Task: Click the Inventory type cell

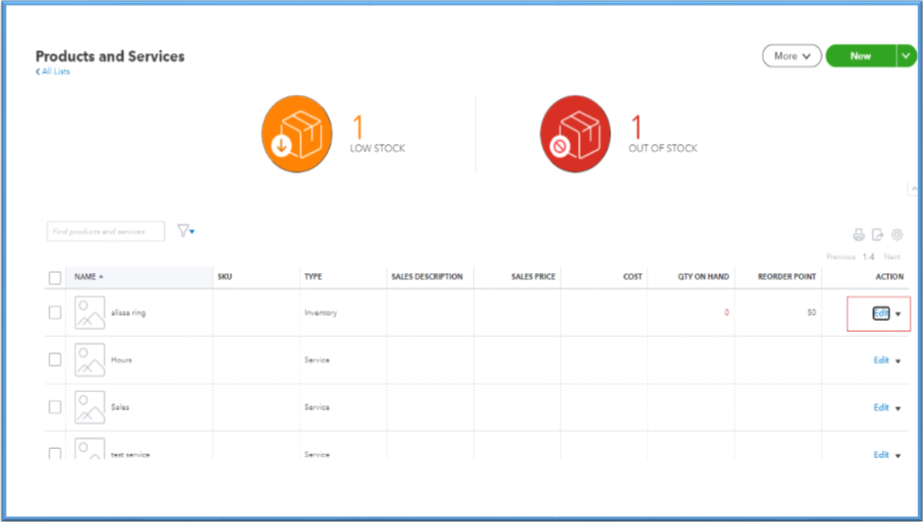Action: (x=320, y=312)
